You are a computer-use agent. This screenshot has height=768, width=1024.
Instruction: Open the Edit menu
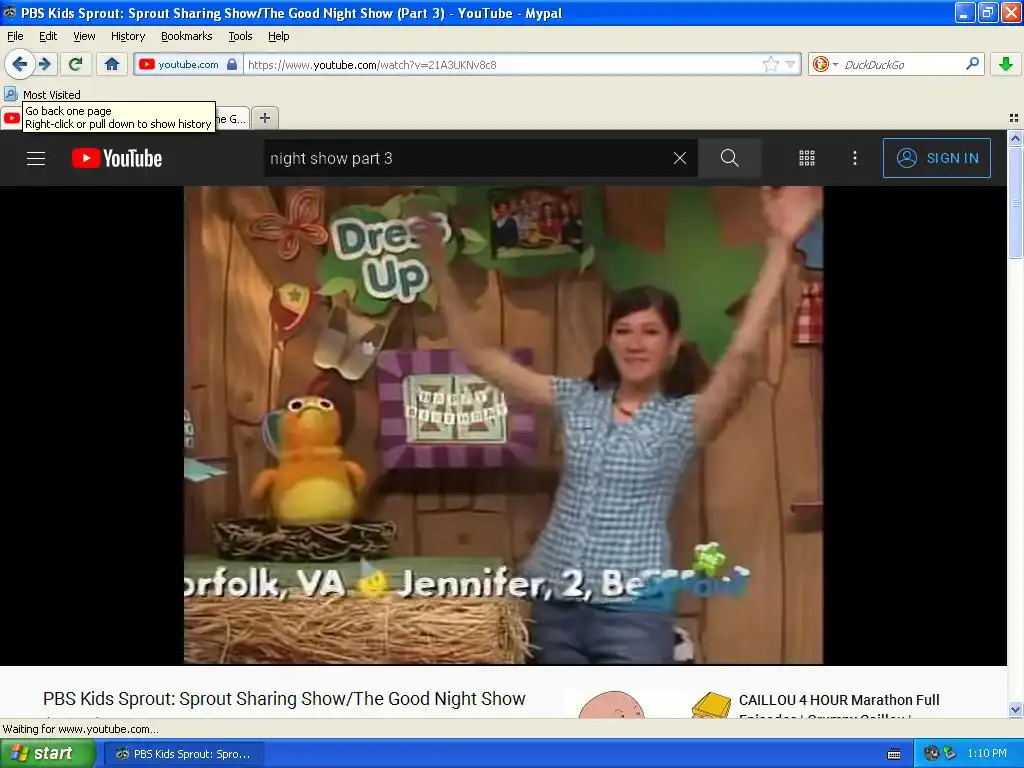click(x=48, y=36)
